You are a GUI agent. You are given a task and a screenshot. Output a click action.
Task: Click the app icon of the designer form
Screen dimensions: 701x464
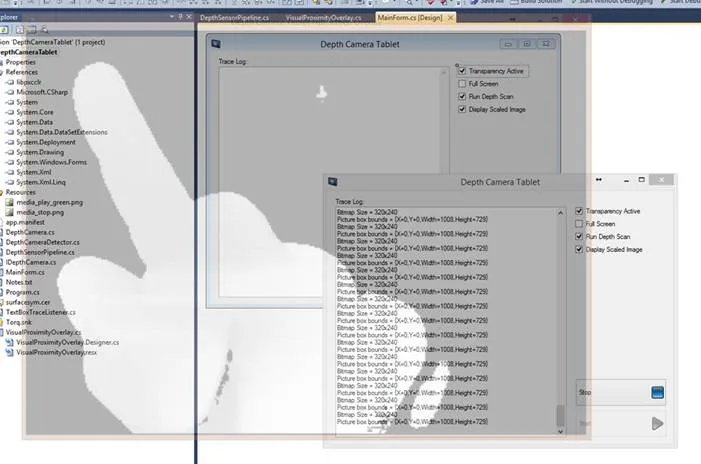[216, 44]
